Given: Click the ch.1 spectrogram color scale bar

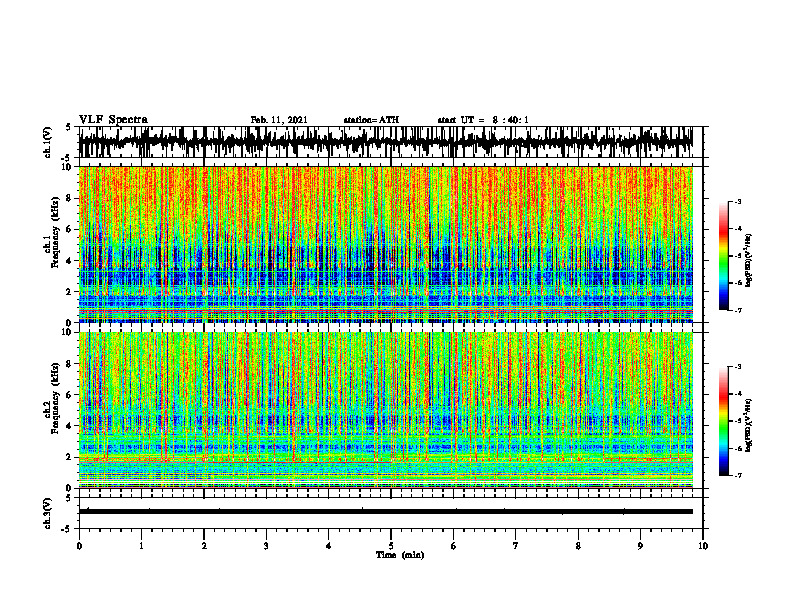Looking at the screenshot, I should pyautogui.click(x=724, y=256).
